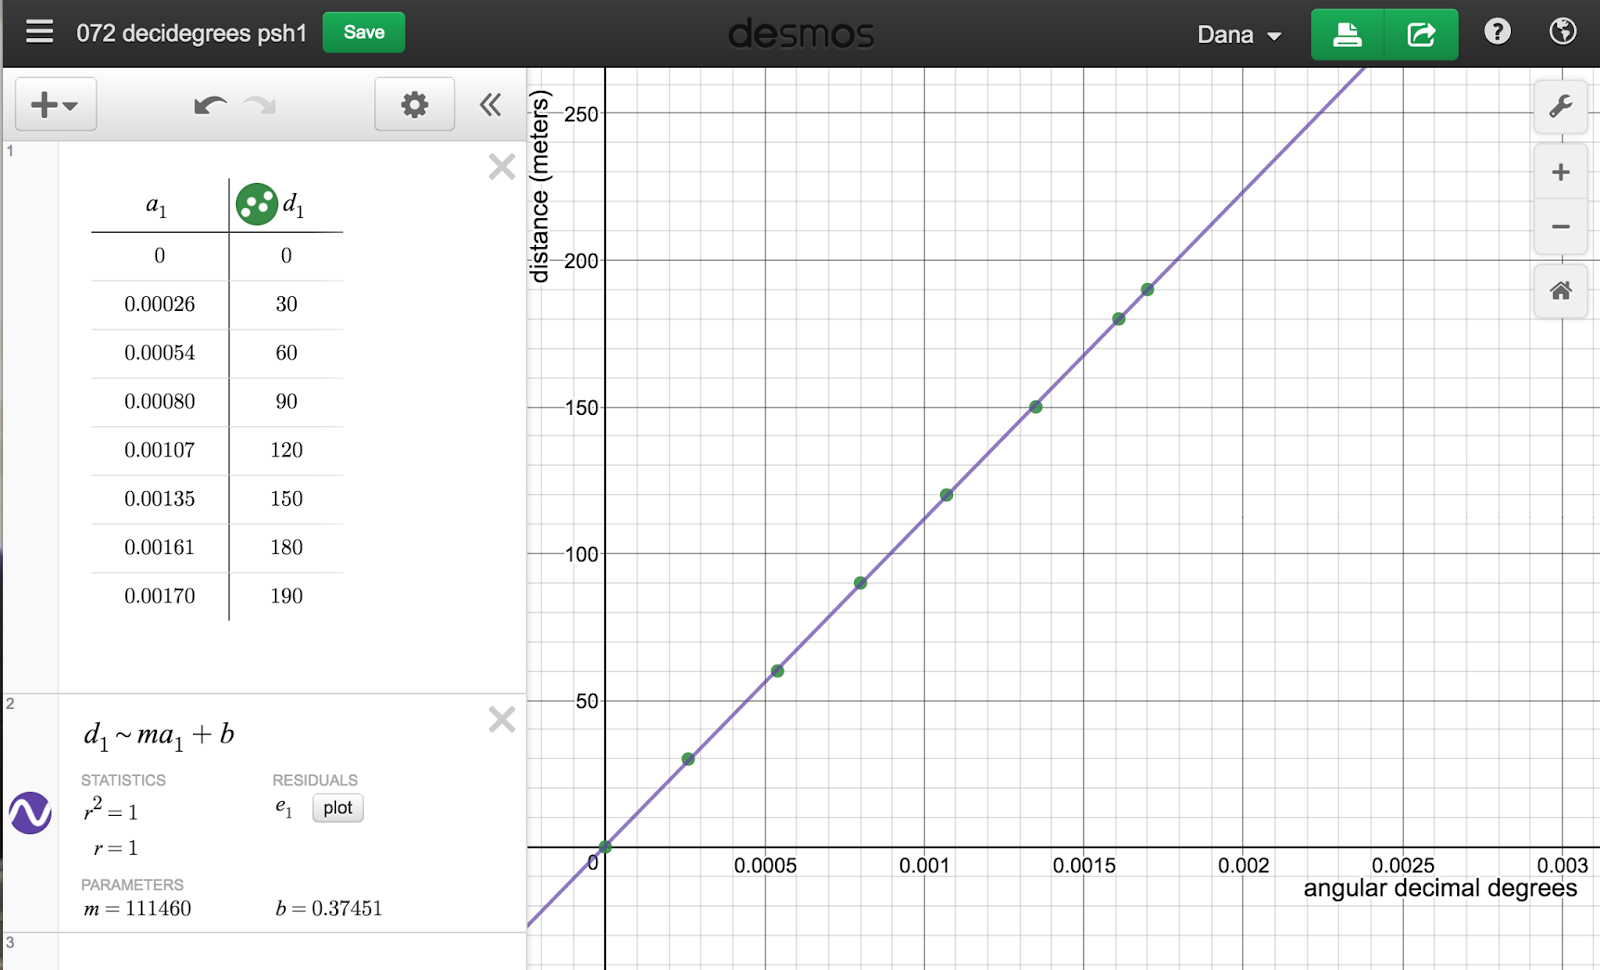Zoom in on the graph
This screenshot has height=970, width=1600.
pos(1560,171)
